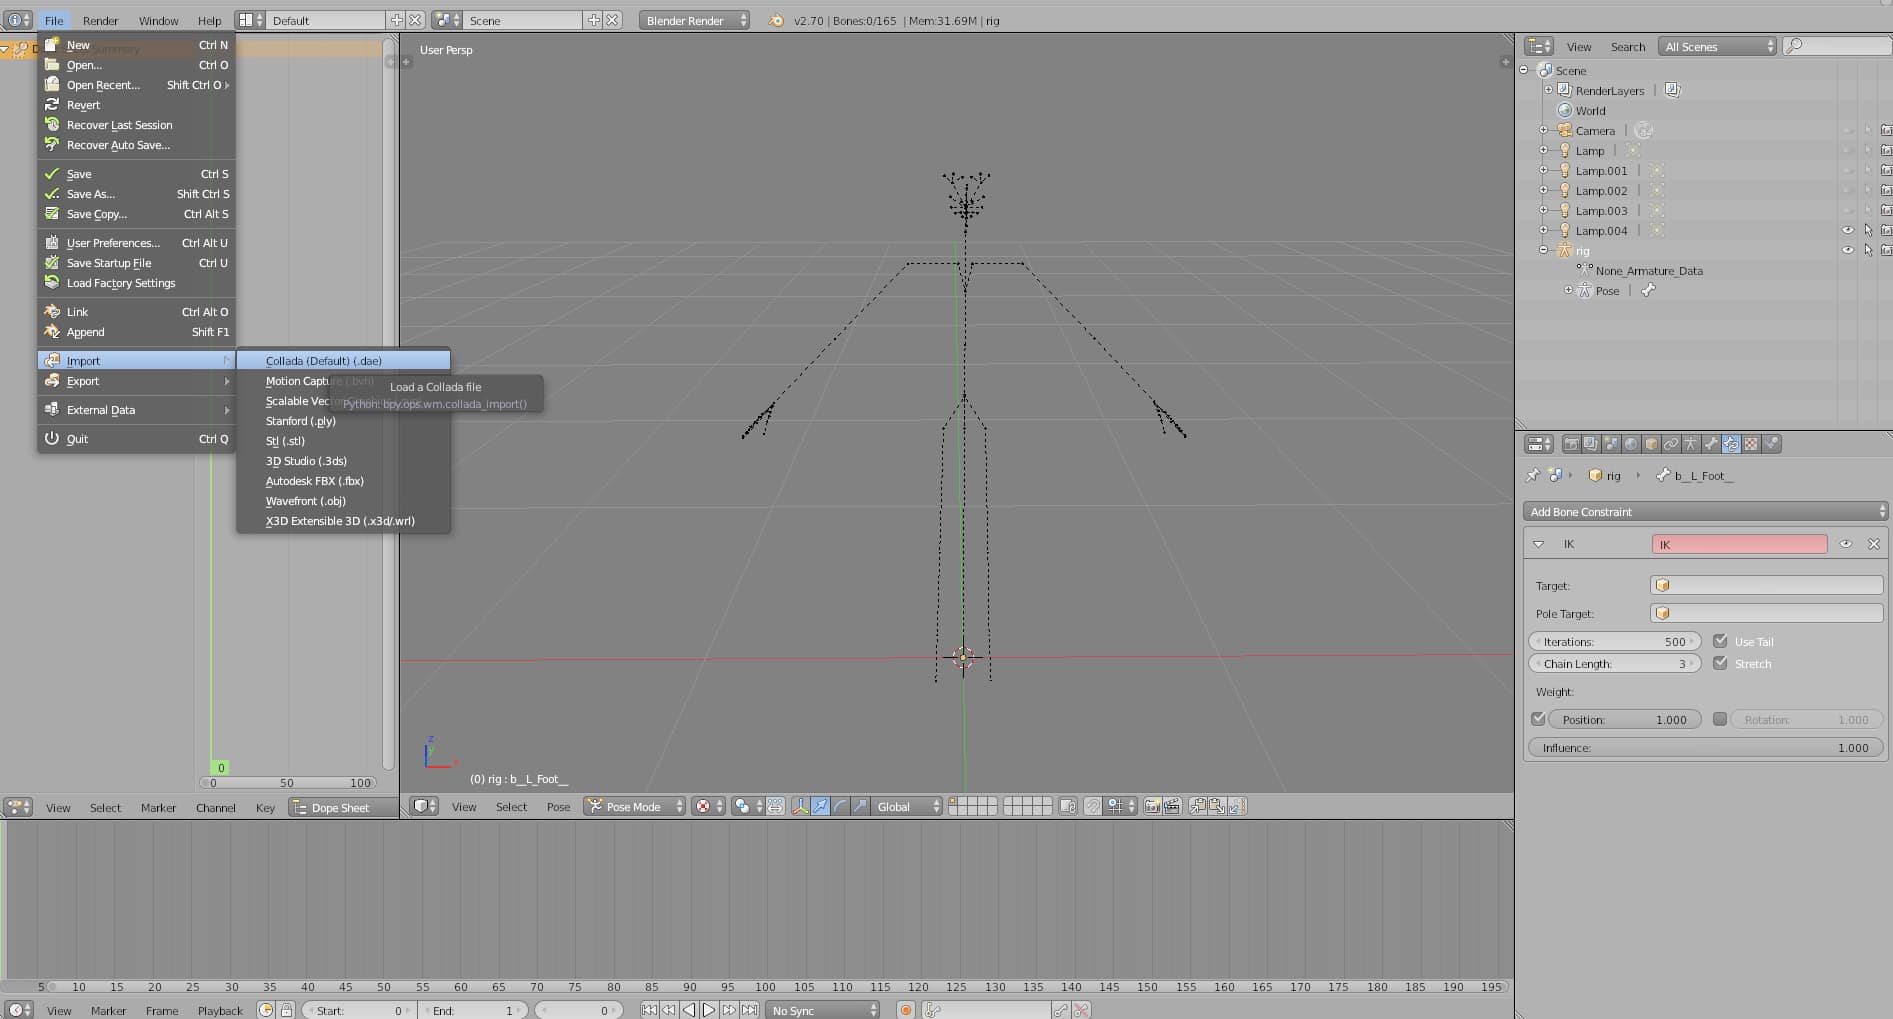Open the Physics properties tab icon
This screenshot has width=1893, height=1019.
[x=1771, y=444]
